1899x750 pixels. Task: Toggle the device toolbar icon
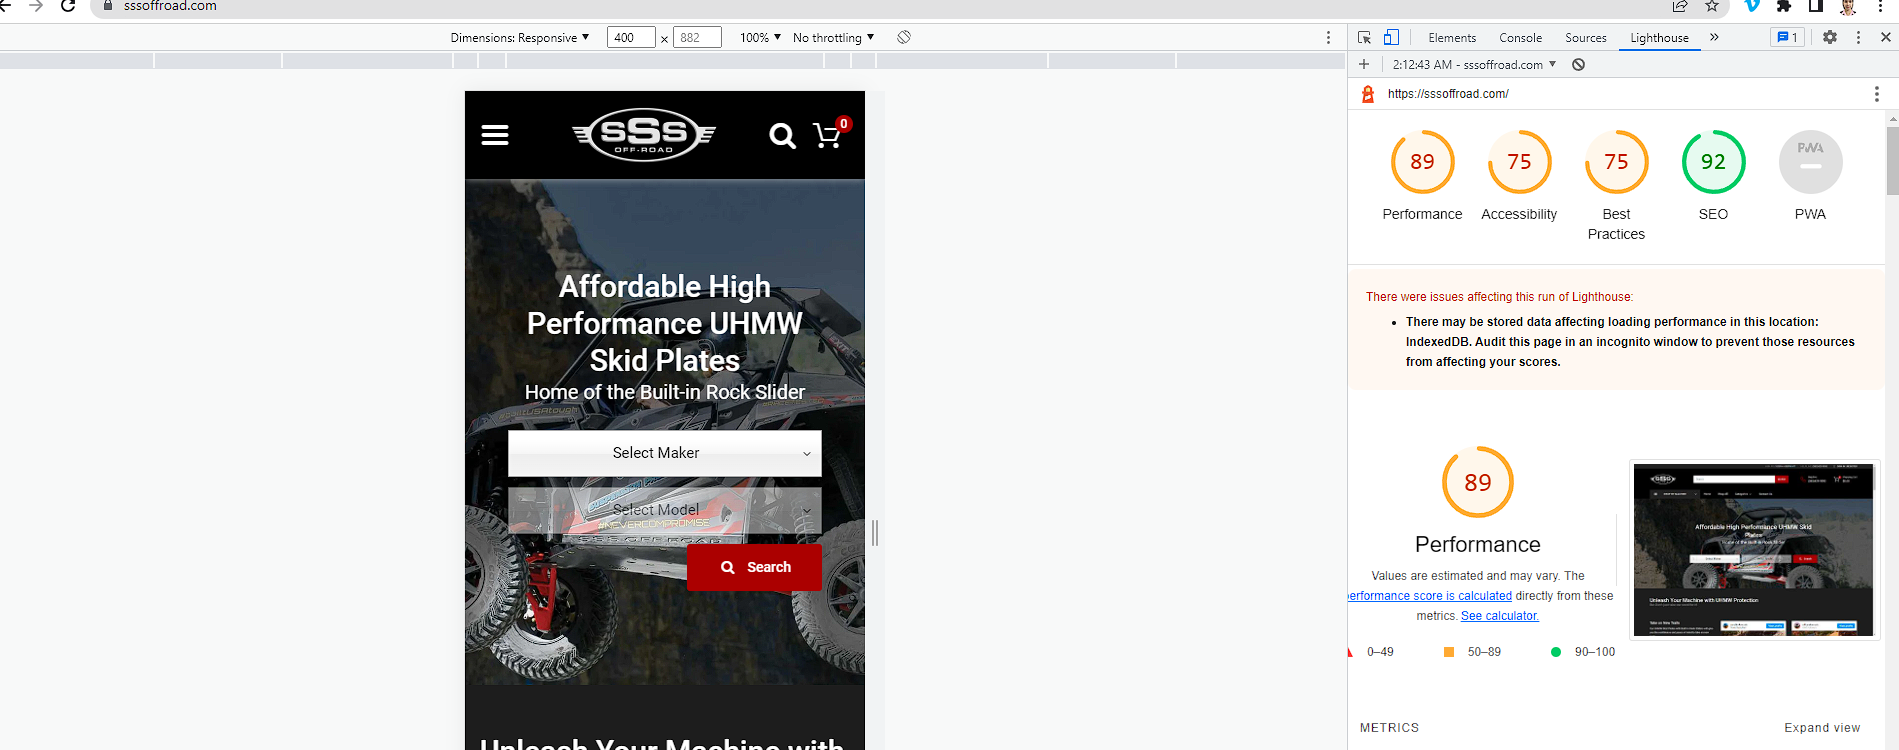(1391, 37)
